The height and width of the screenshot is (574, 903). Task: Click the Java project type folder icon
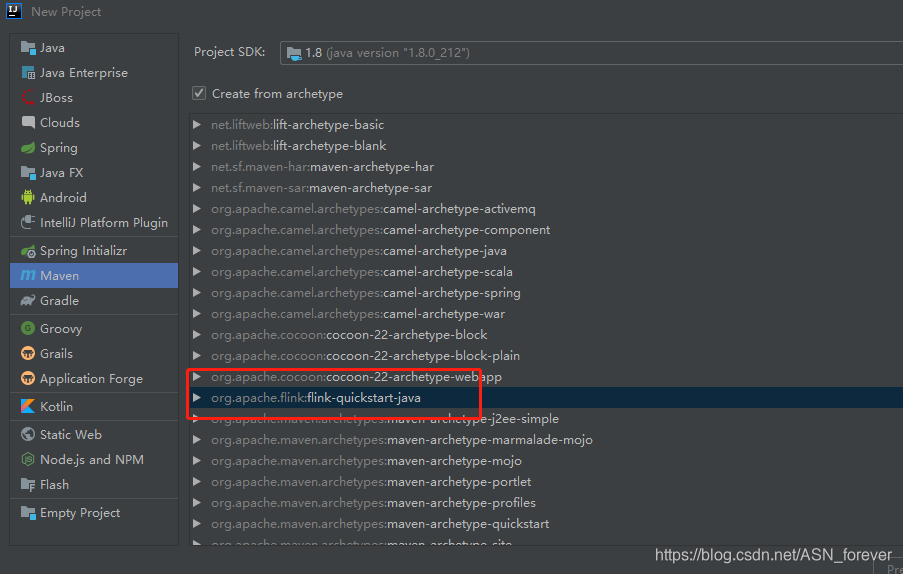[28, 48]
